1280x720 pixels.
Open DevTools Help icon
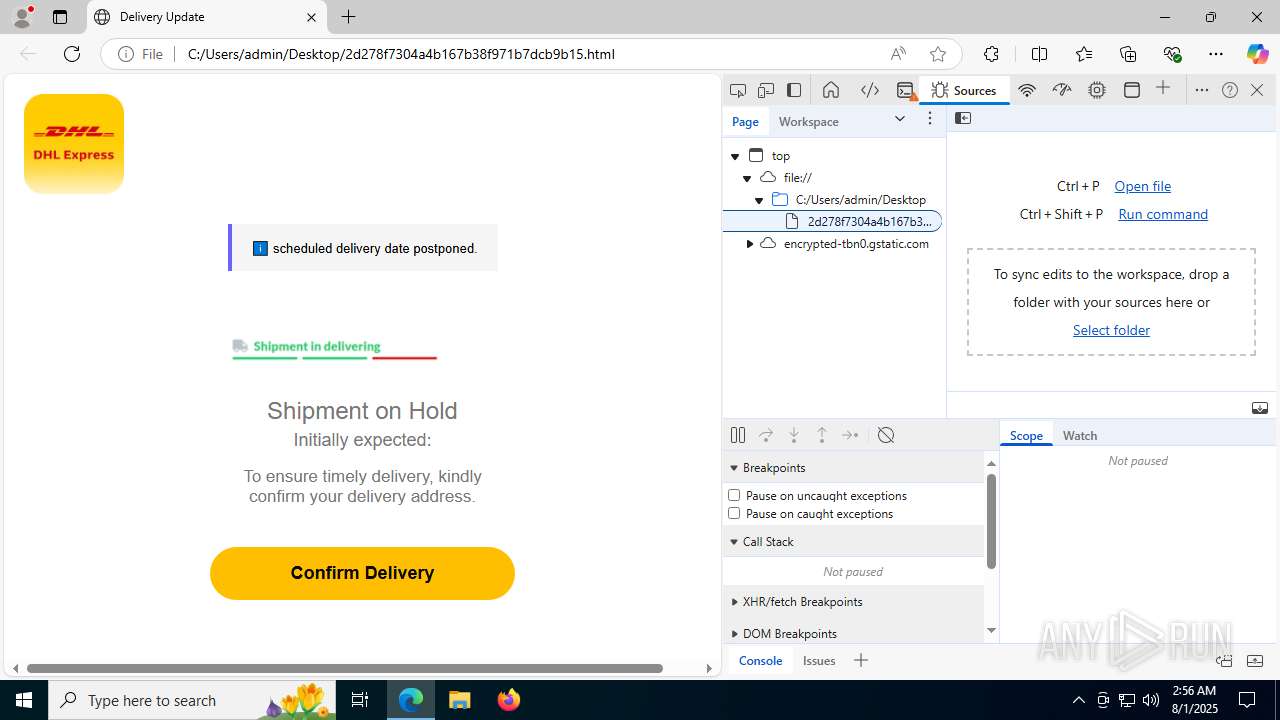pyautogui.click(x=1230, y=90)
